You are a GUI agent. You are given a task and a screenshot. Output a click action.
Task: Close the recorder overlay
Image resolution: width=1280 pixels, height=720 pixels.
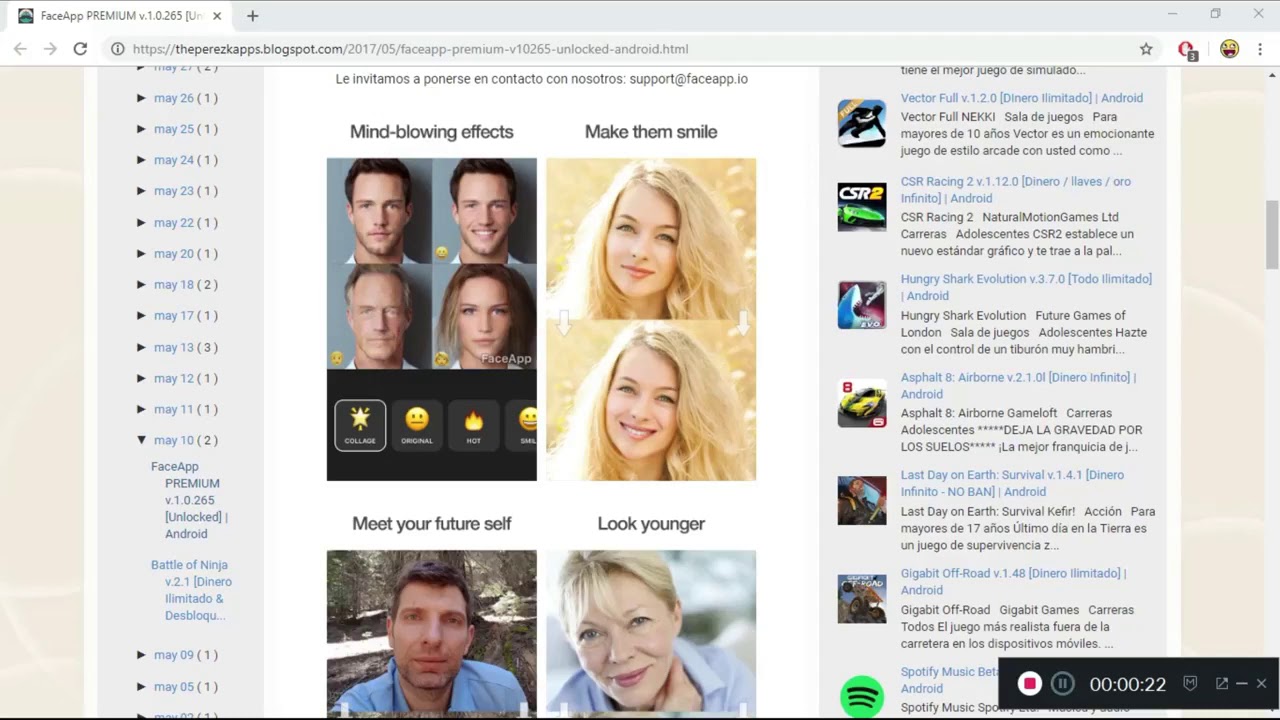coord(1261,684)
